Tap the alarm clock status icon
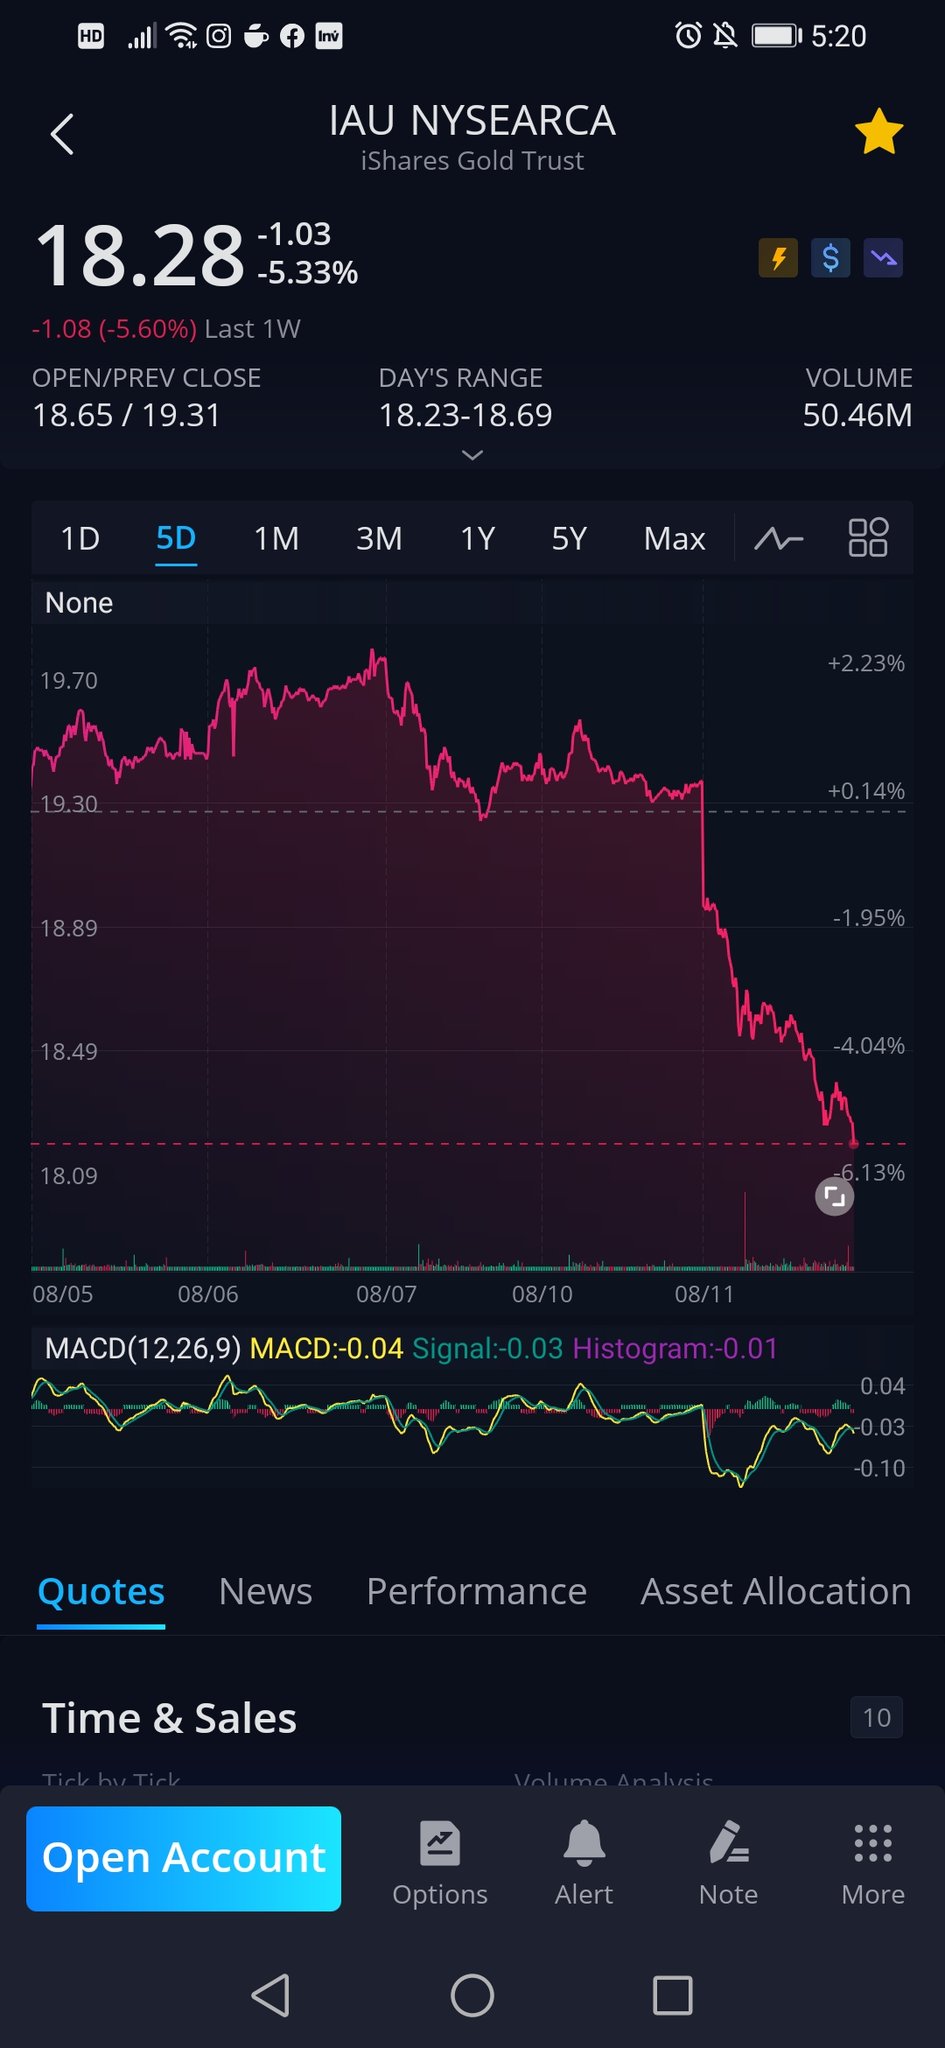 click(688, 36)
